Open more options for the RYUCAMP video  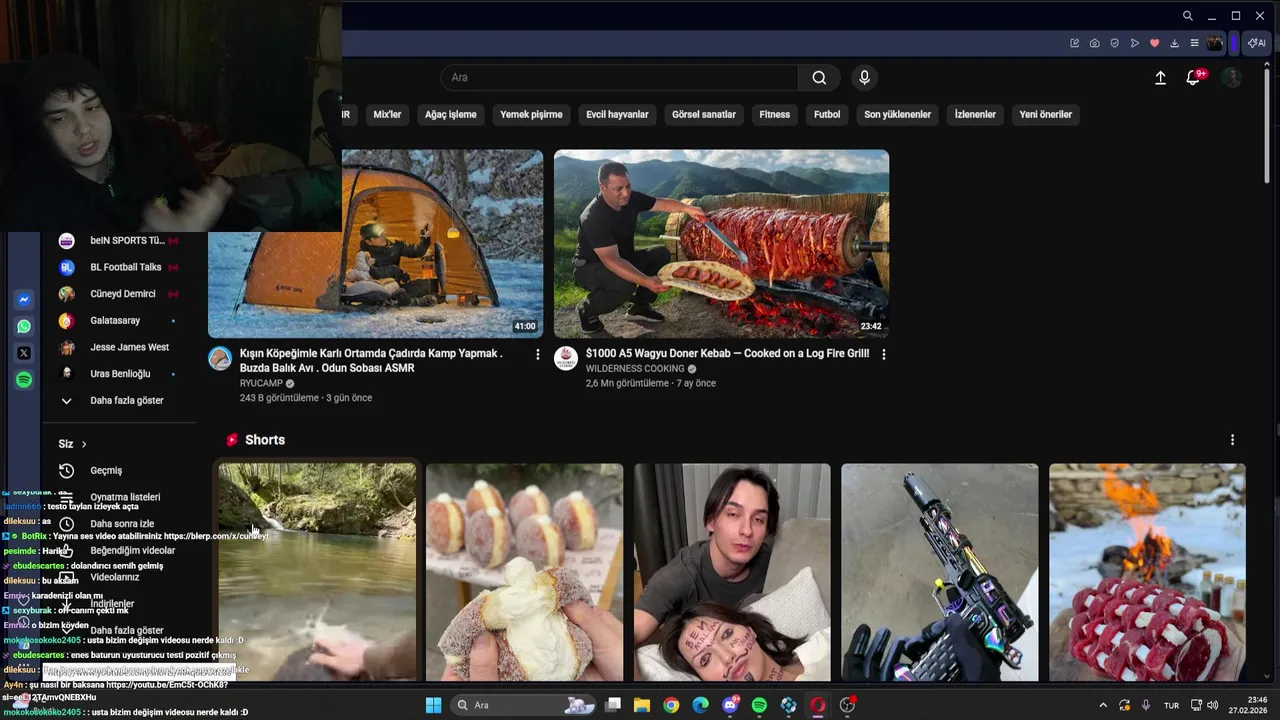(537, 354)
